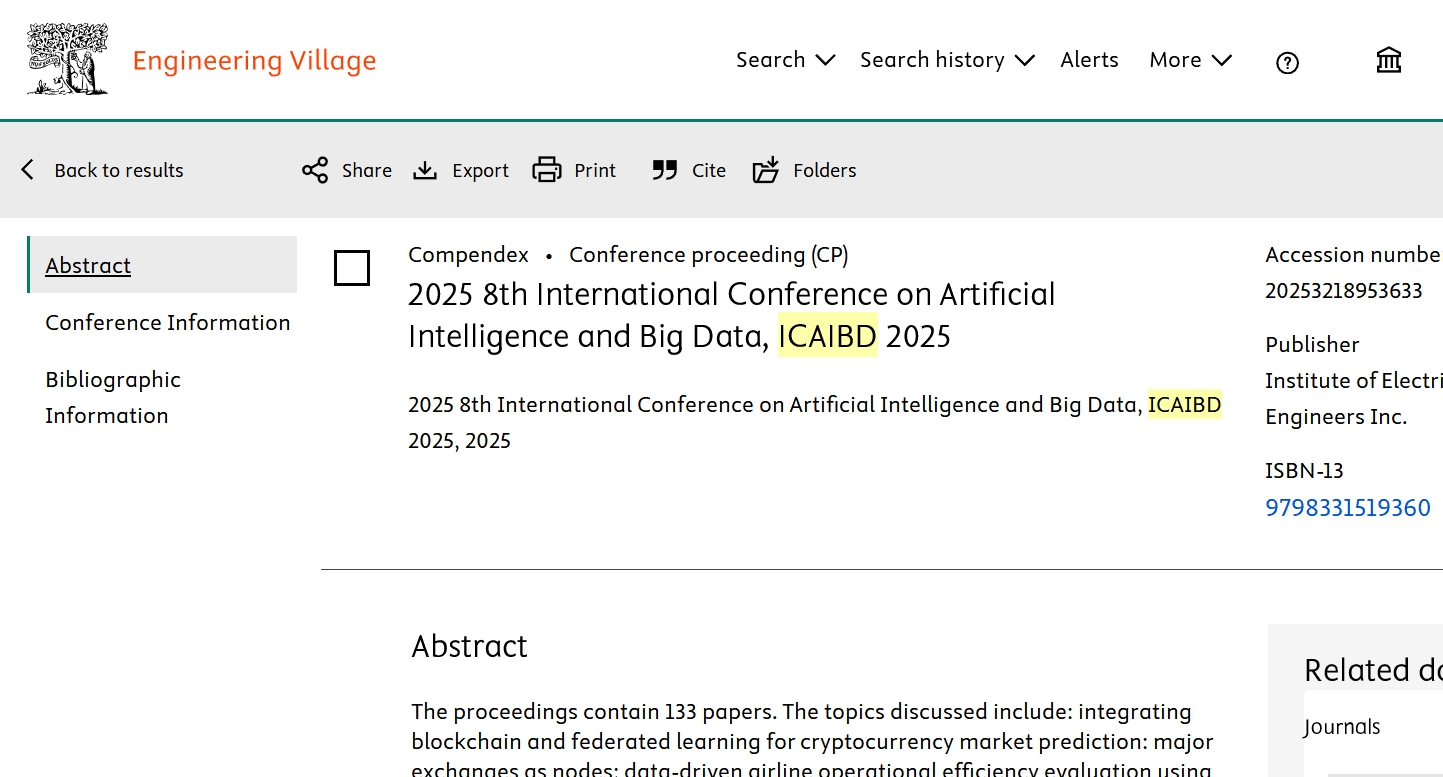1443x777 pixels.
Task: Expand the More dropdown menu
Action: (x=1190, y=60)
